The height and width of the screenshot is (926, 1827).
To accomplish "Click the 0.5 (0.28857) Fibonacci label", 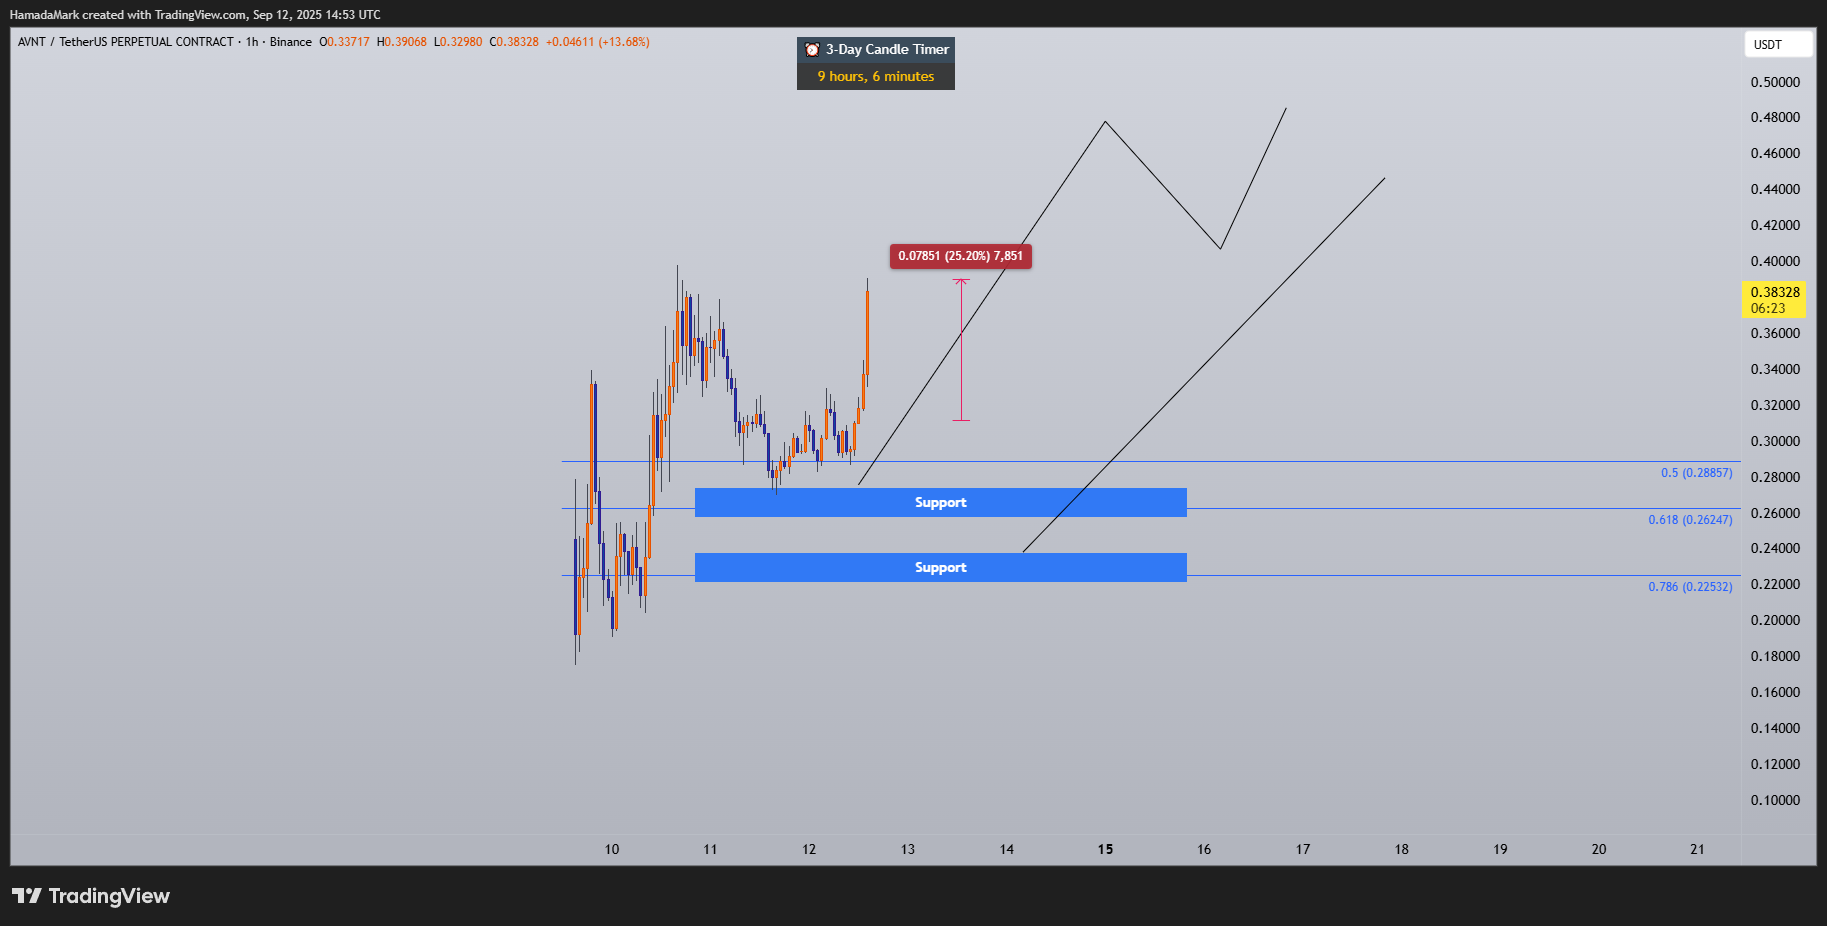I will tap(1696, 473).
